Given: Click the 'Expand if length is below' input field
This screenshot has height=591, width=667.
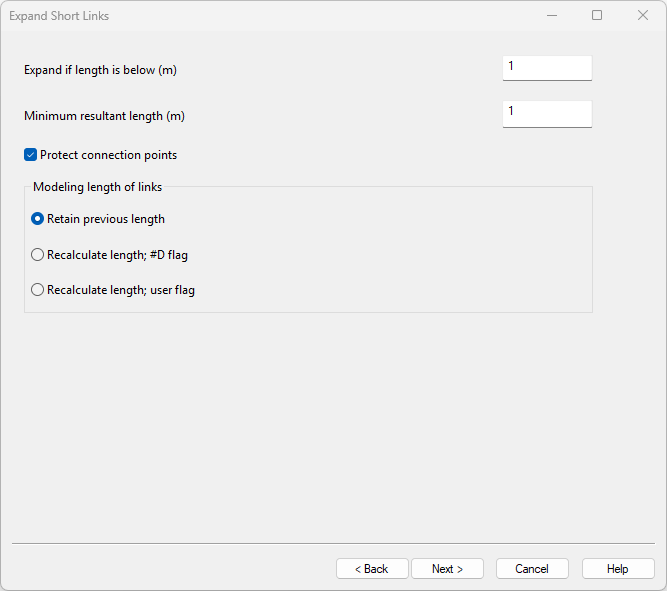Looking at the screenshot, I should pos(547,67).
